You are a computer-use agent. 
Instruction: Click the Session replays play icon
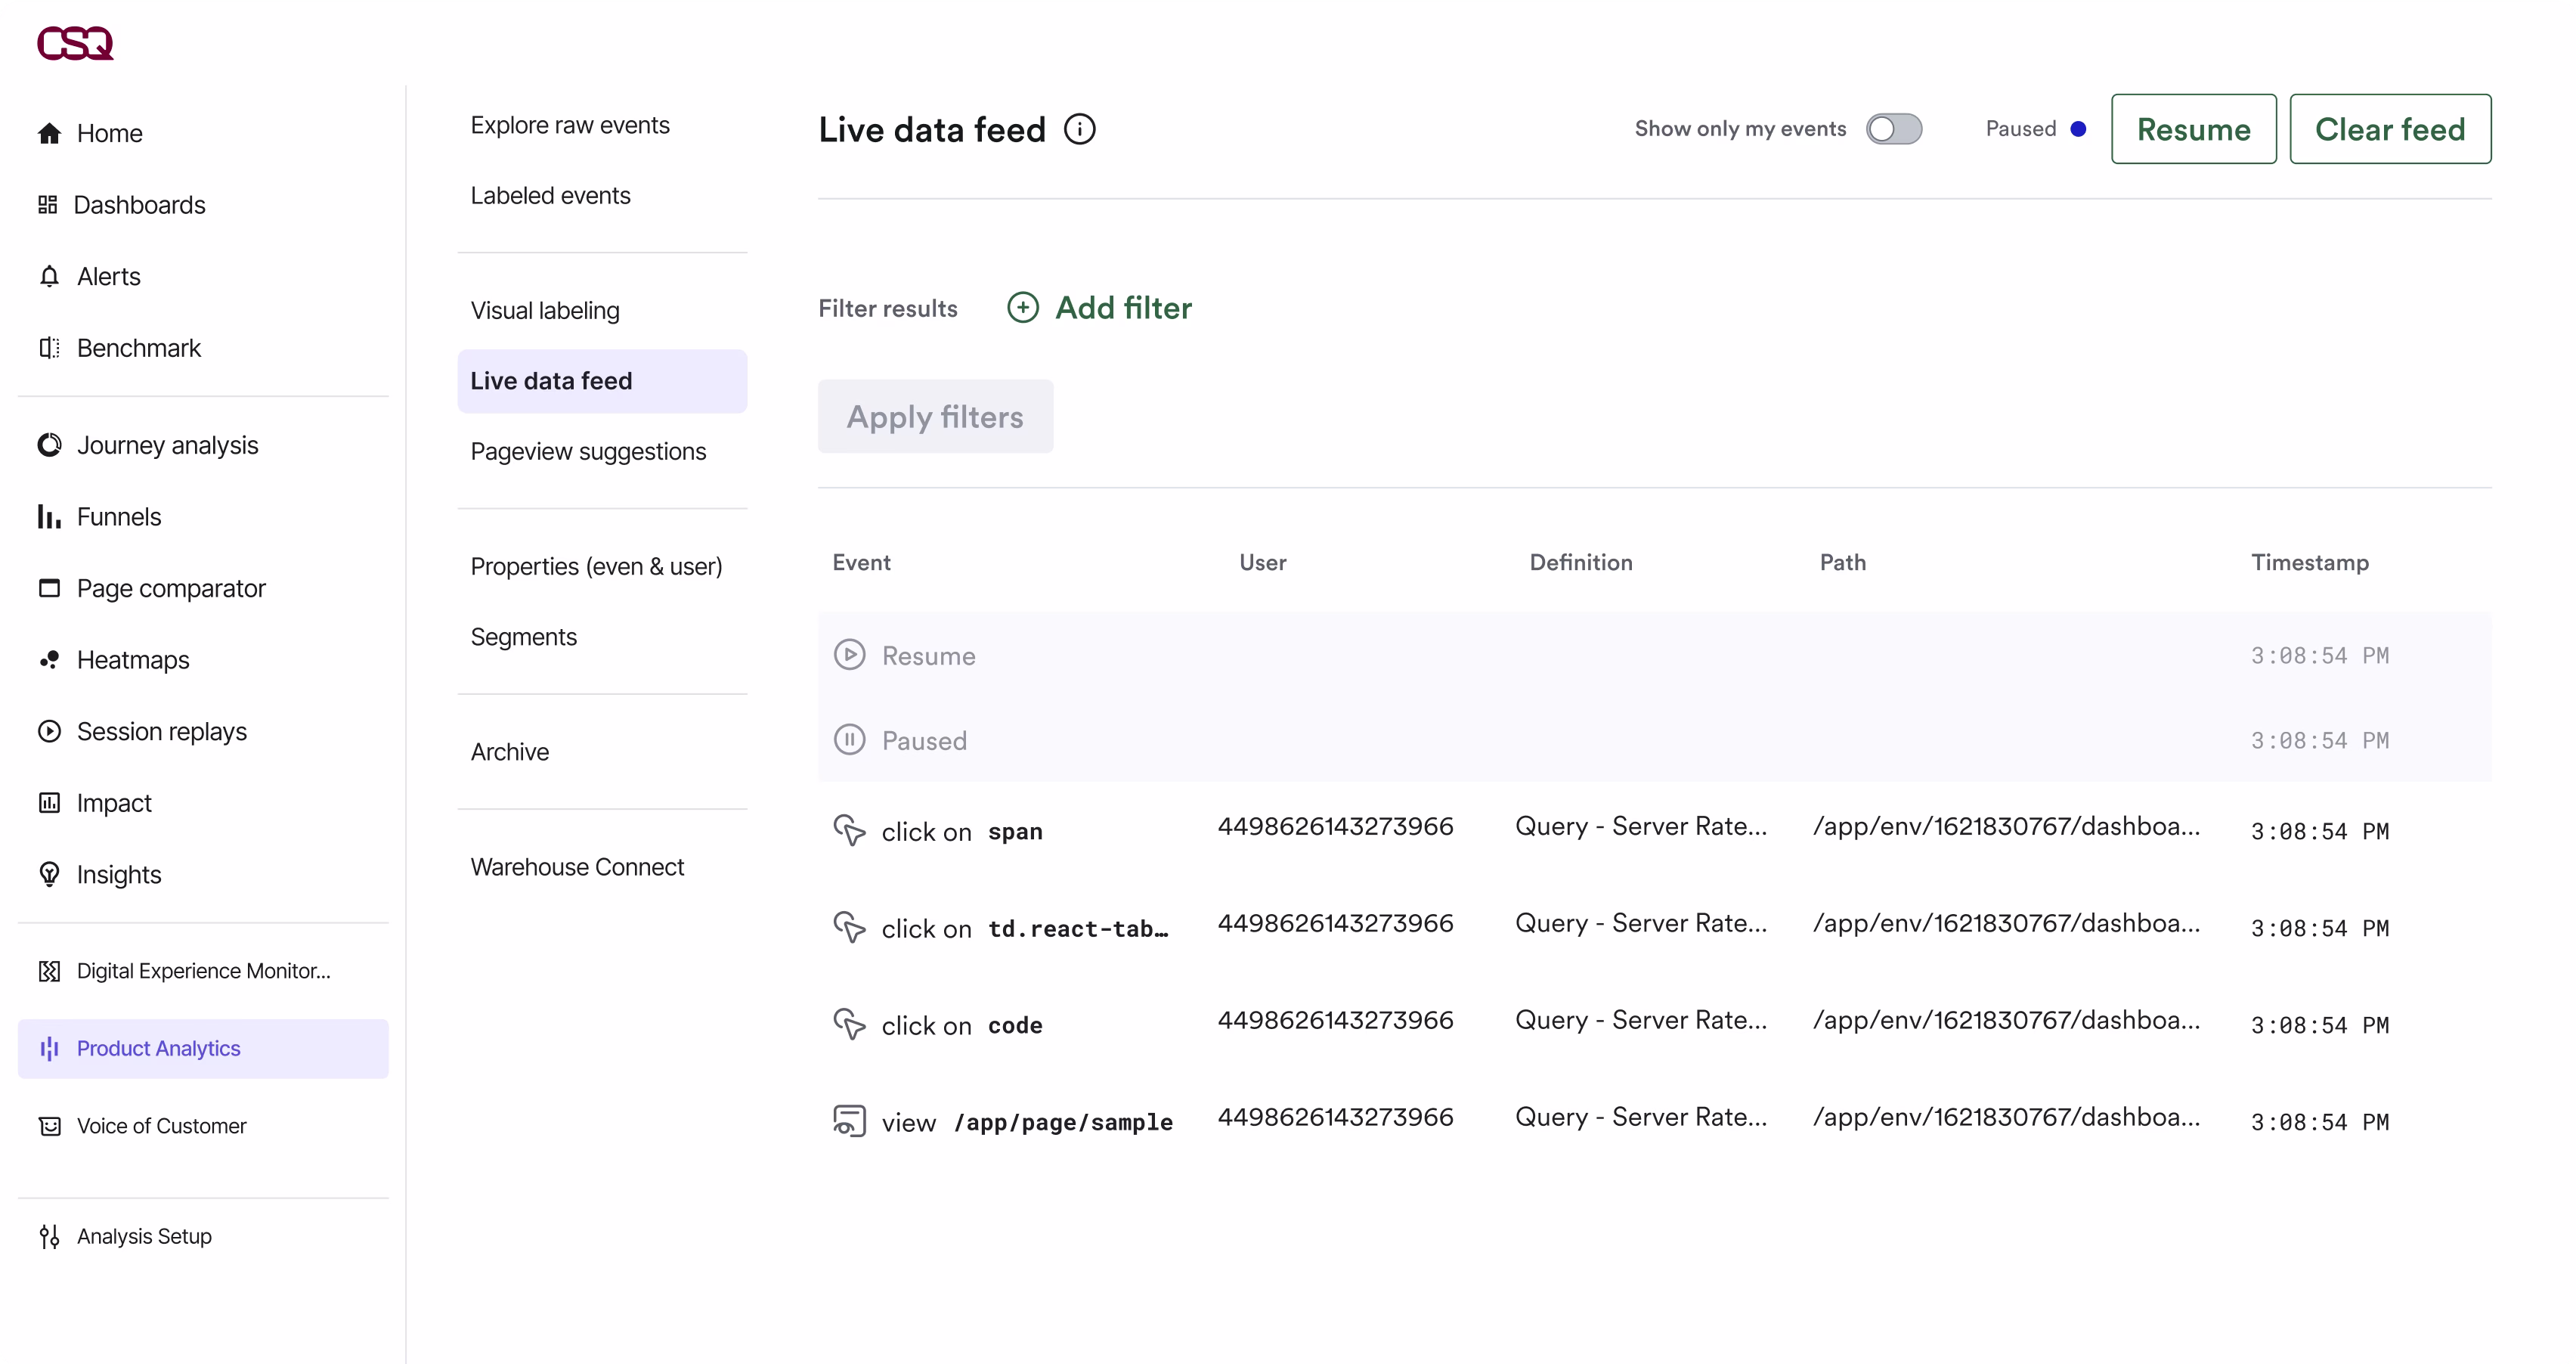49,731
